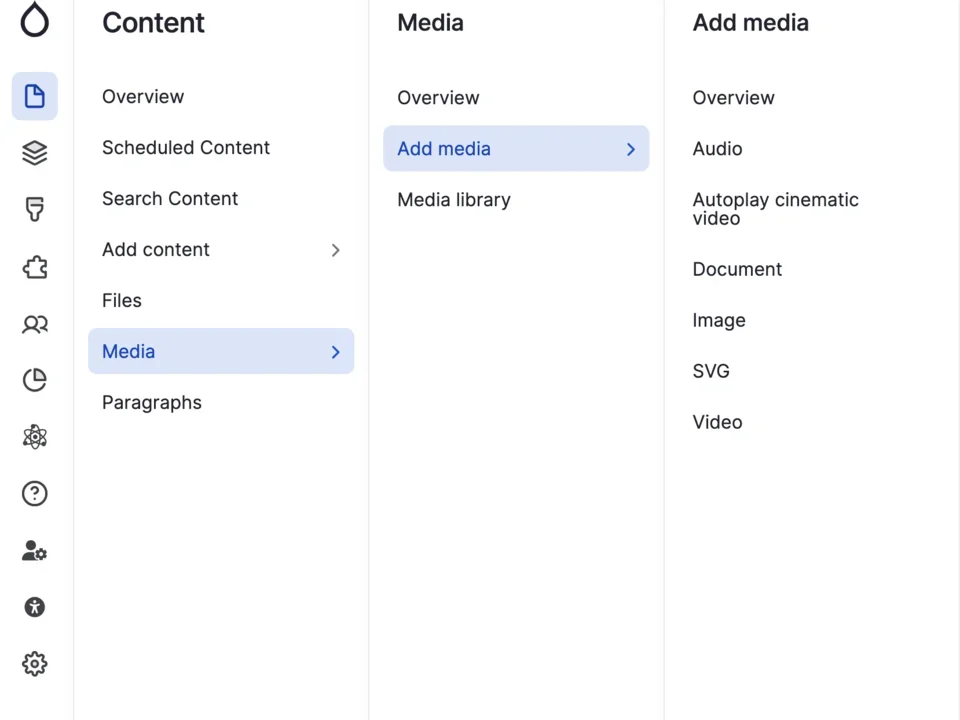Expand the Media menu chevron
This screenshot has width=960, height=720.
(335, 351)
